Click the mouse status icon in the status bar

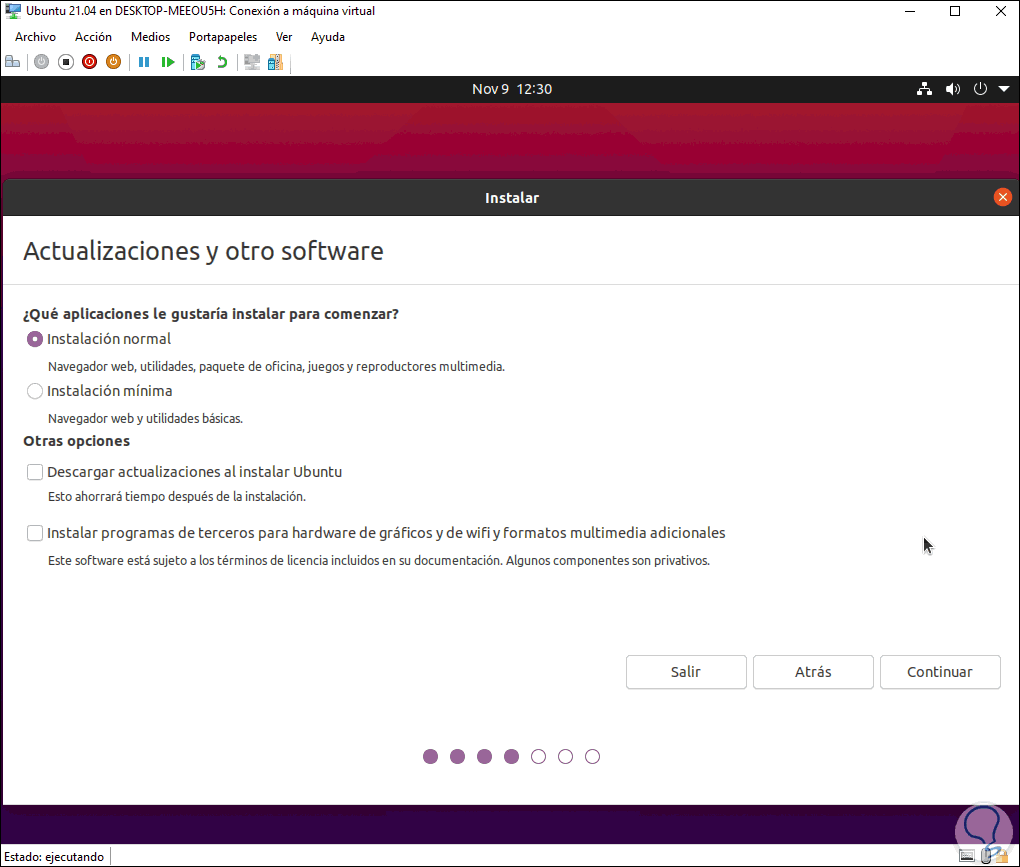coord(986,856)
